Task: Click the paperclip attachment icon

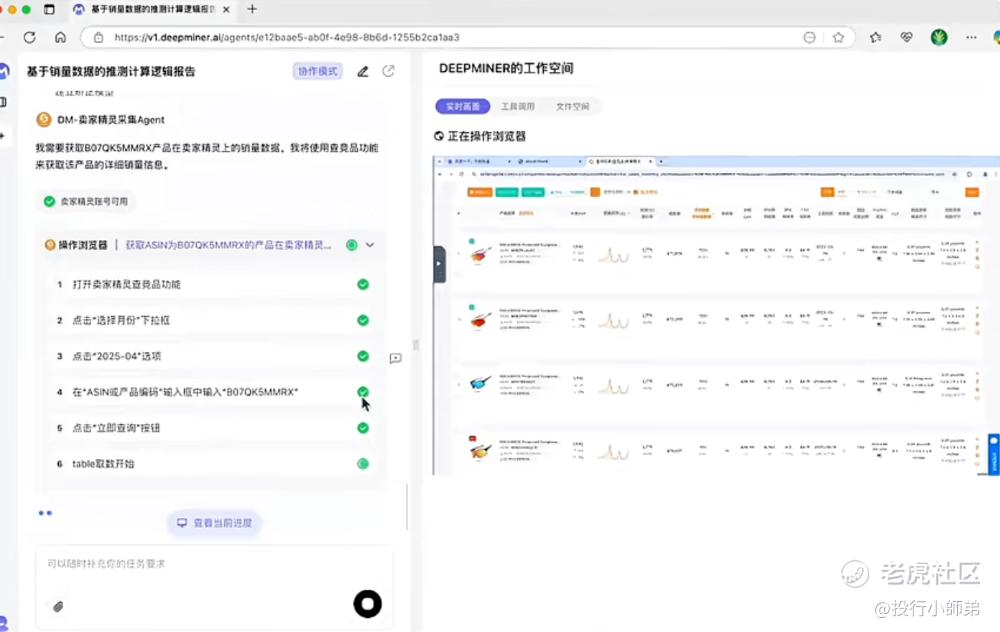Action: pyautogui.click(x=58, y=606)
